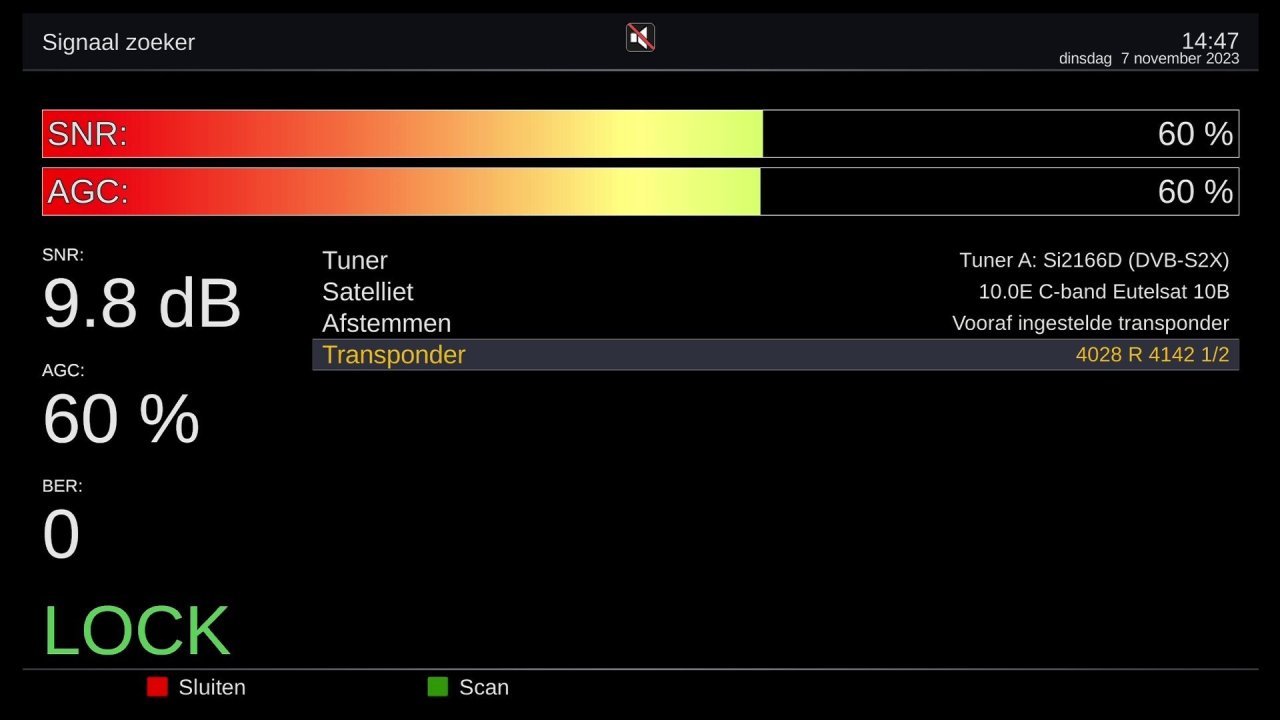Click the muted speaker icon

point(640,38)
